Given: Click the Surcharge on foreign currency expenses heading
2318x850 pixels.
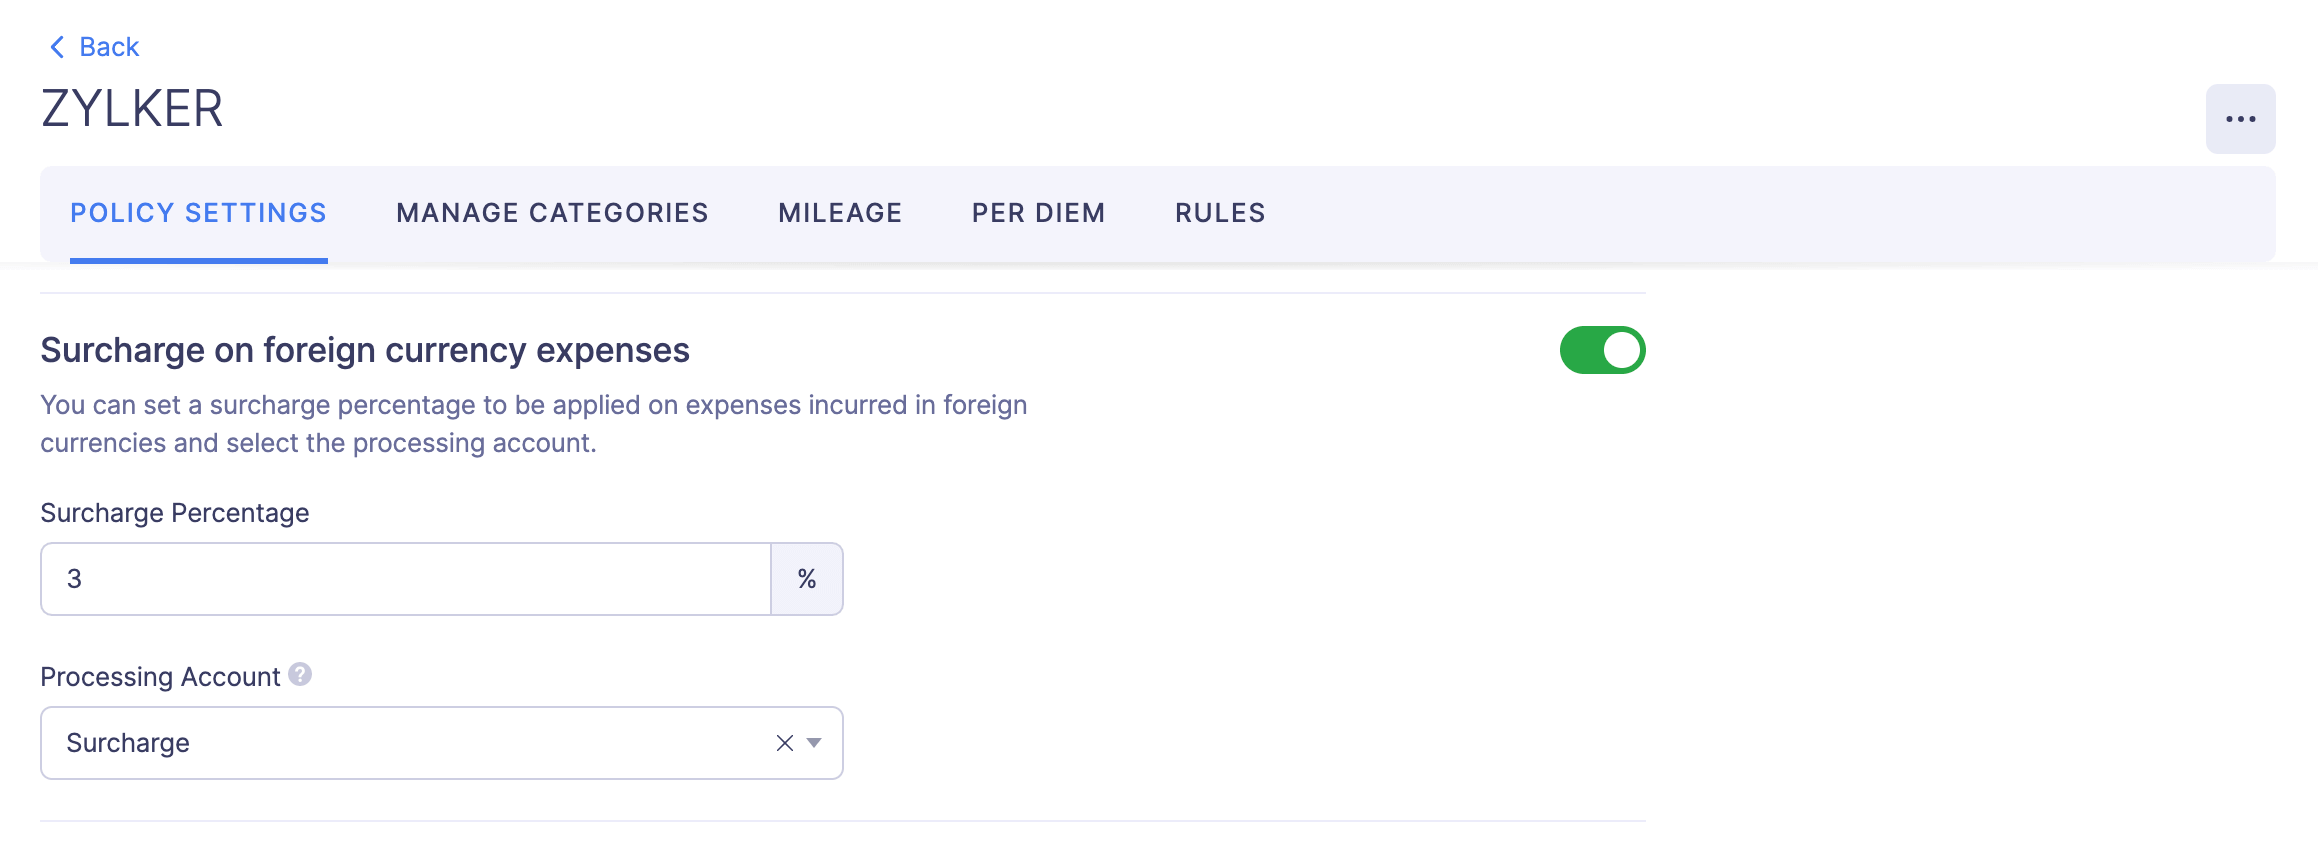Looking at the screenshot, I should (364, 350).
